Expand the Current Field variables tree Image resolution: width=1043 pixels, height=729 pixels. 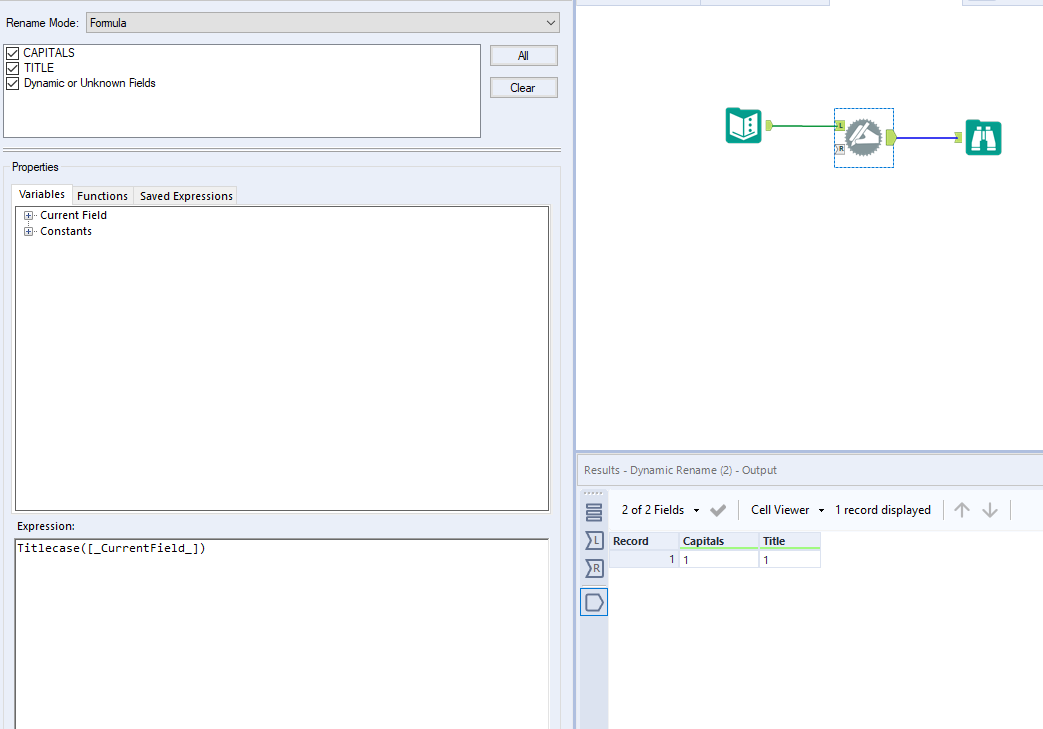(x=28, y=214)
